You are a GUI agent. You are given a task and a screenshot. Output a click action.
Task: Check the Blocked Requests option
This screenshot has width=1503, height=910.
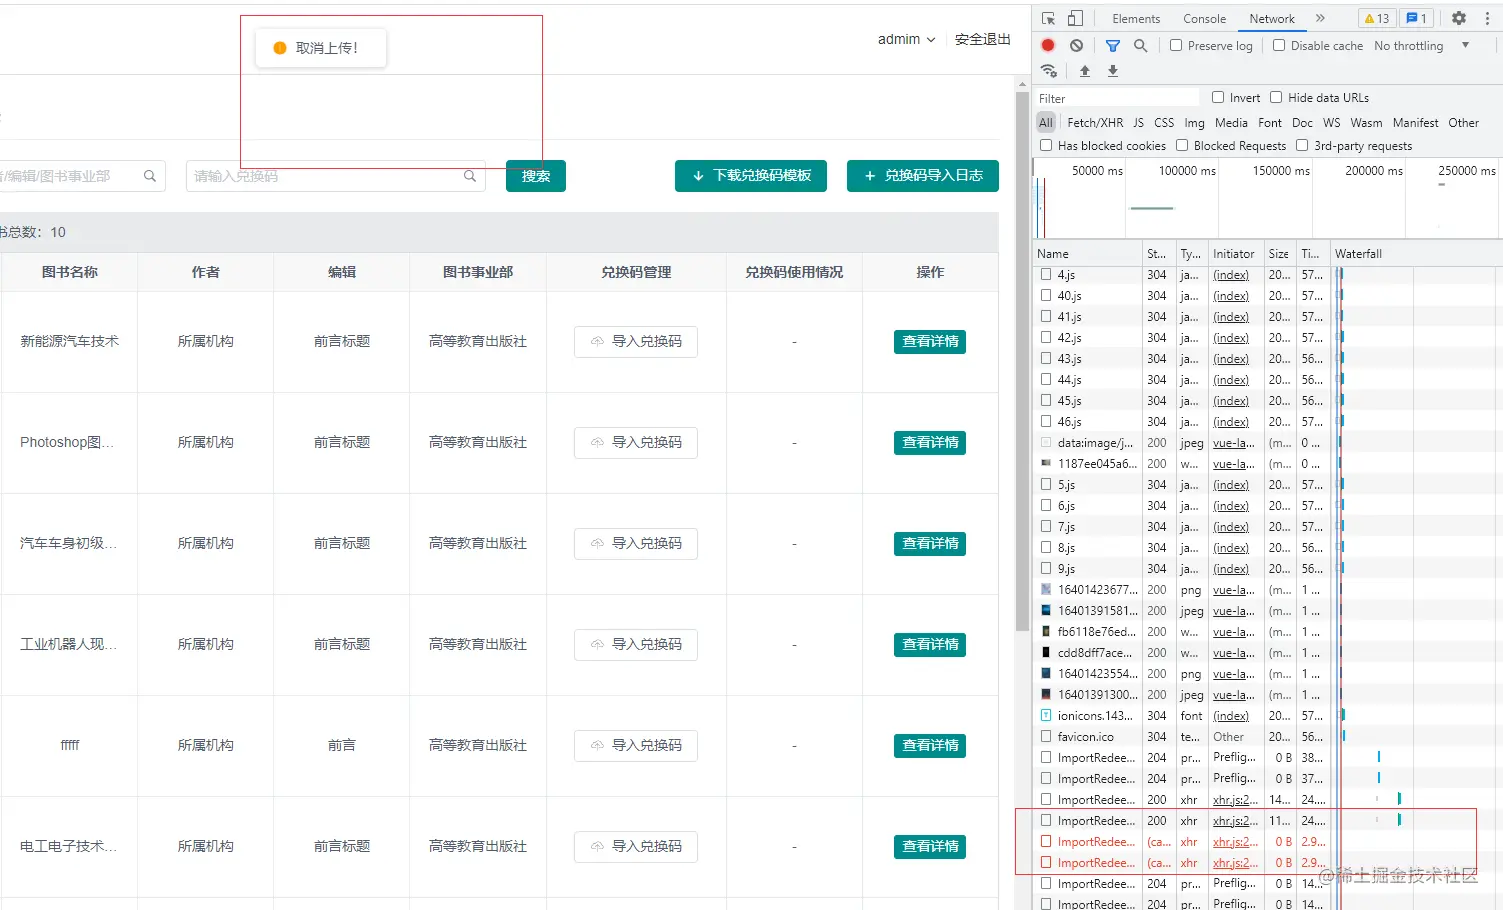point(1182,146)
